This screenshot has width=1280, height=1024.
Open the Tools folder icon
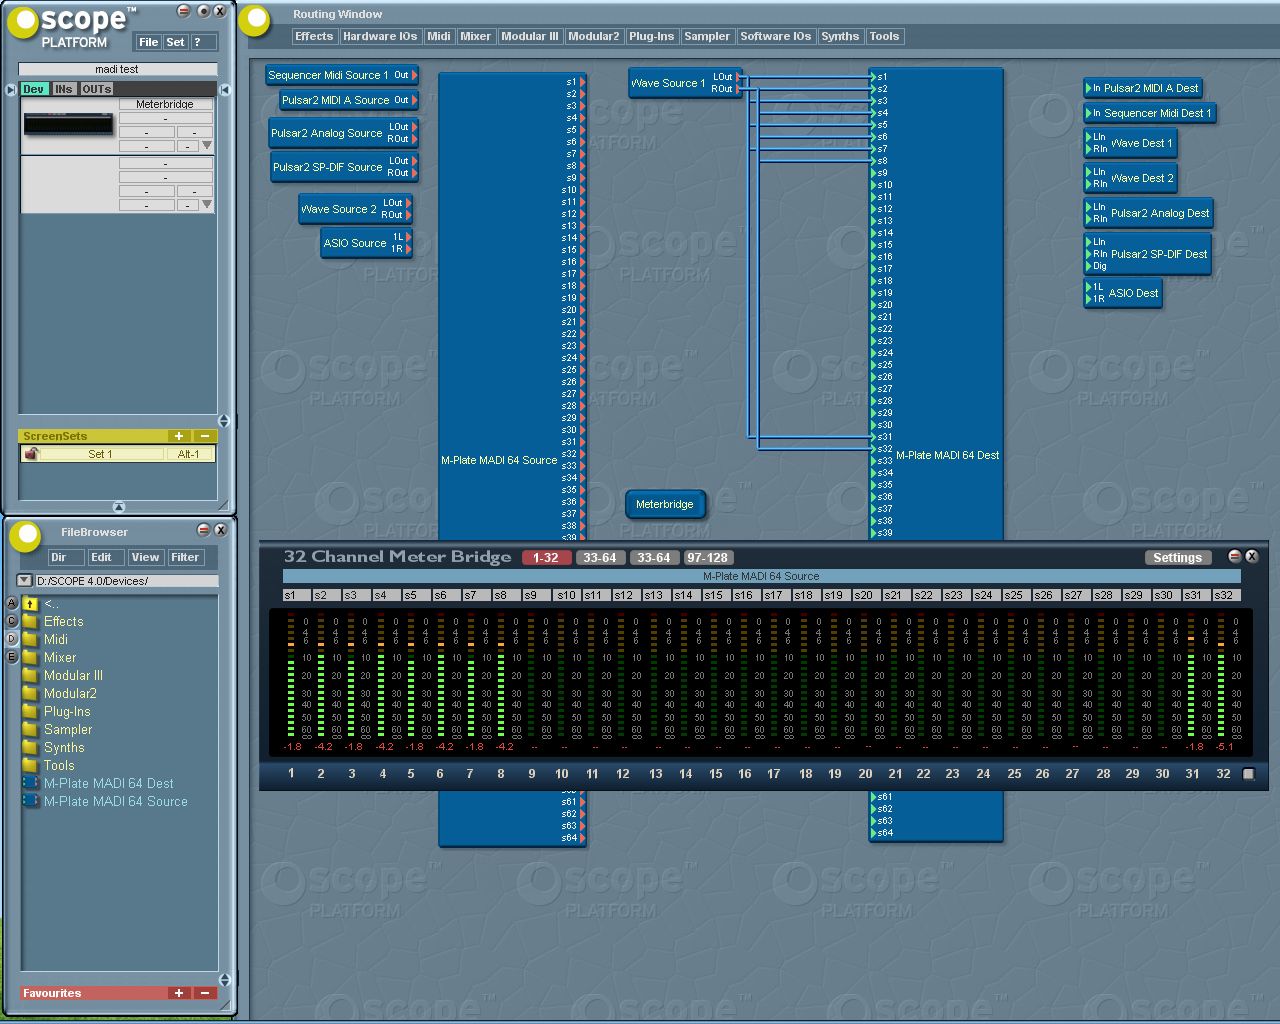click(x=30, y=765)
